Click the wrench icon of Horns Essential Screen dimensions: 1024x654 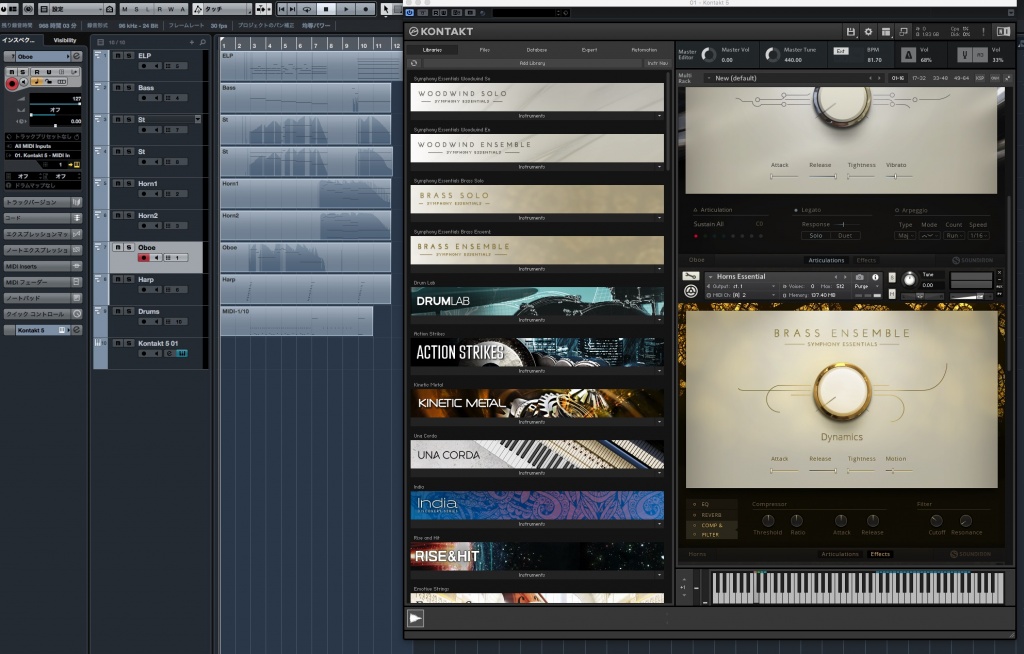[x=690, y=276]
